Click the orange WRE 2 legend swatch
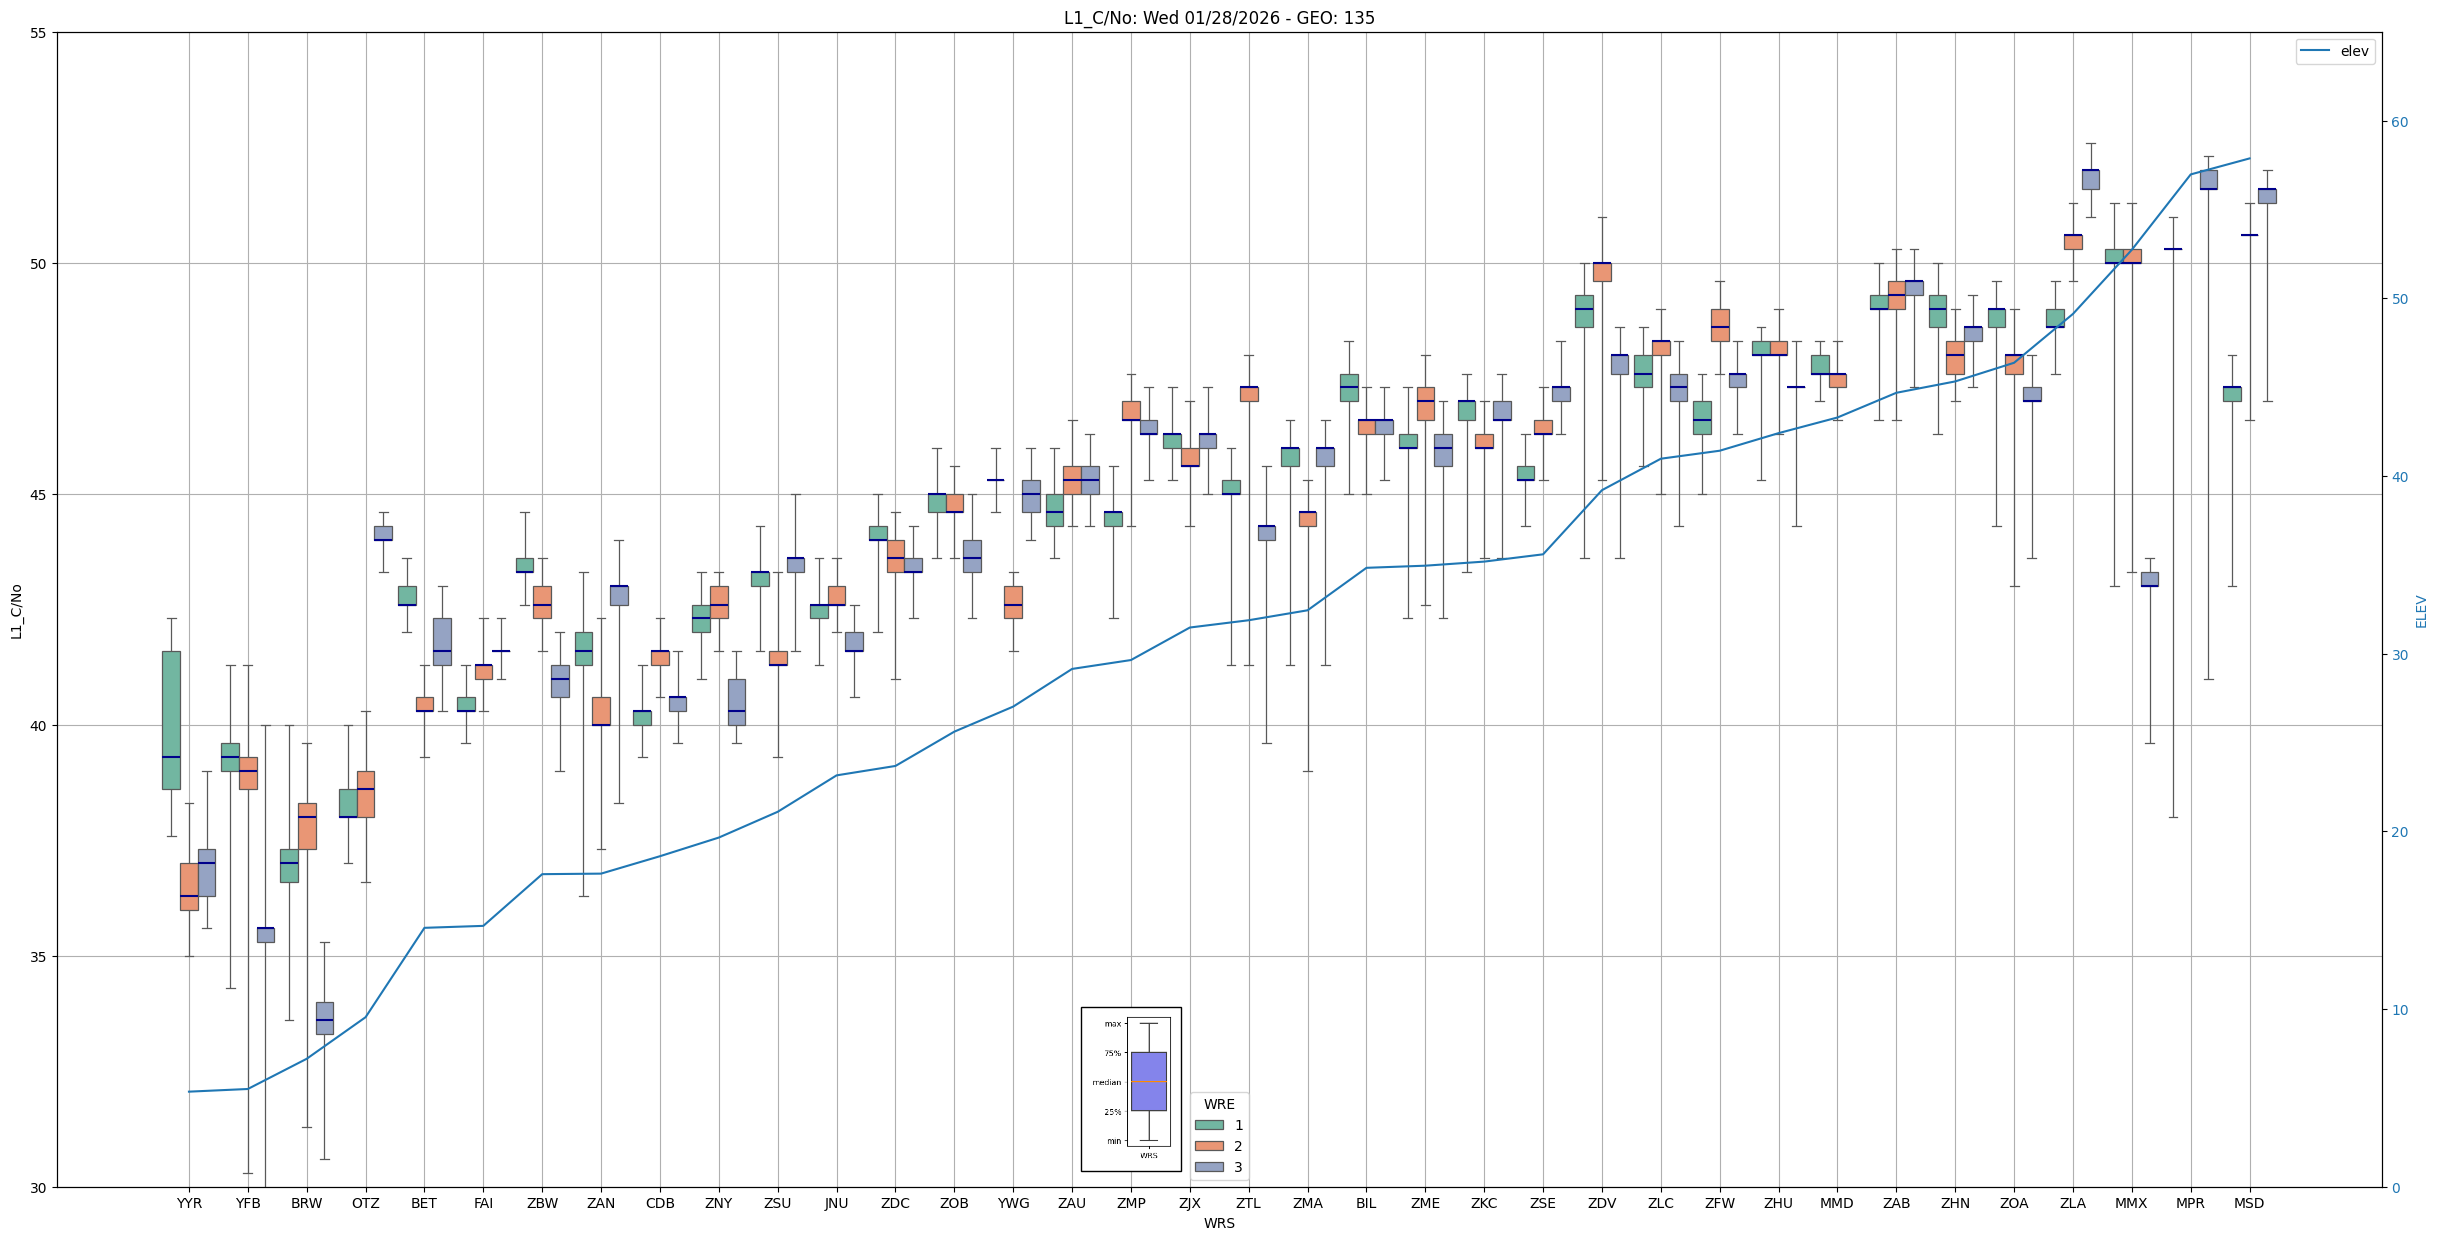The width and height of the screenshot is (2438, 1240). 1209,1146
